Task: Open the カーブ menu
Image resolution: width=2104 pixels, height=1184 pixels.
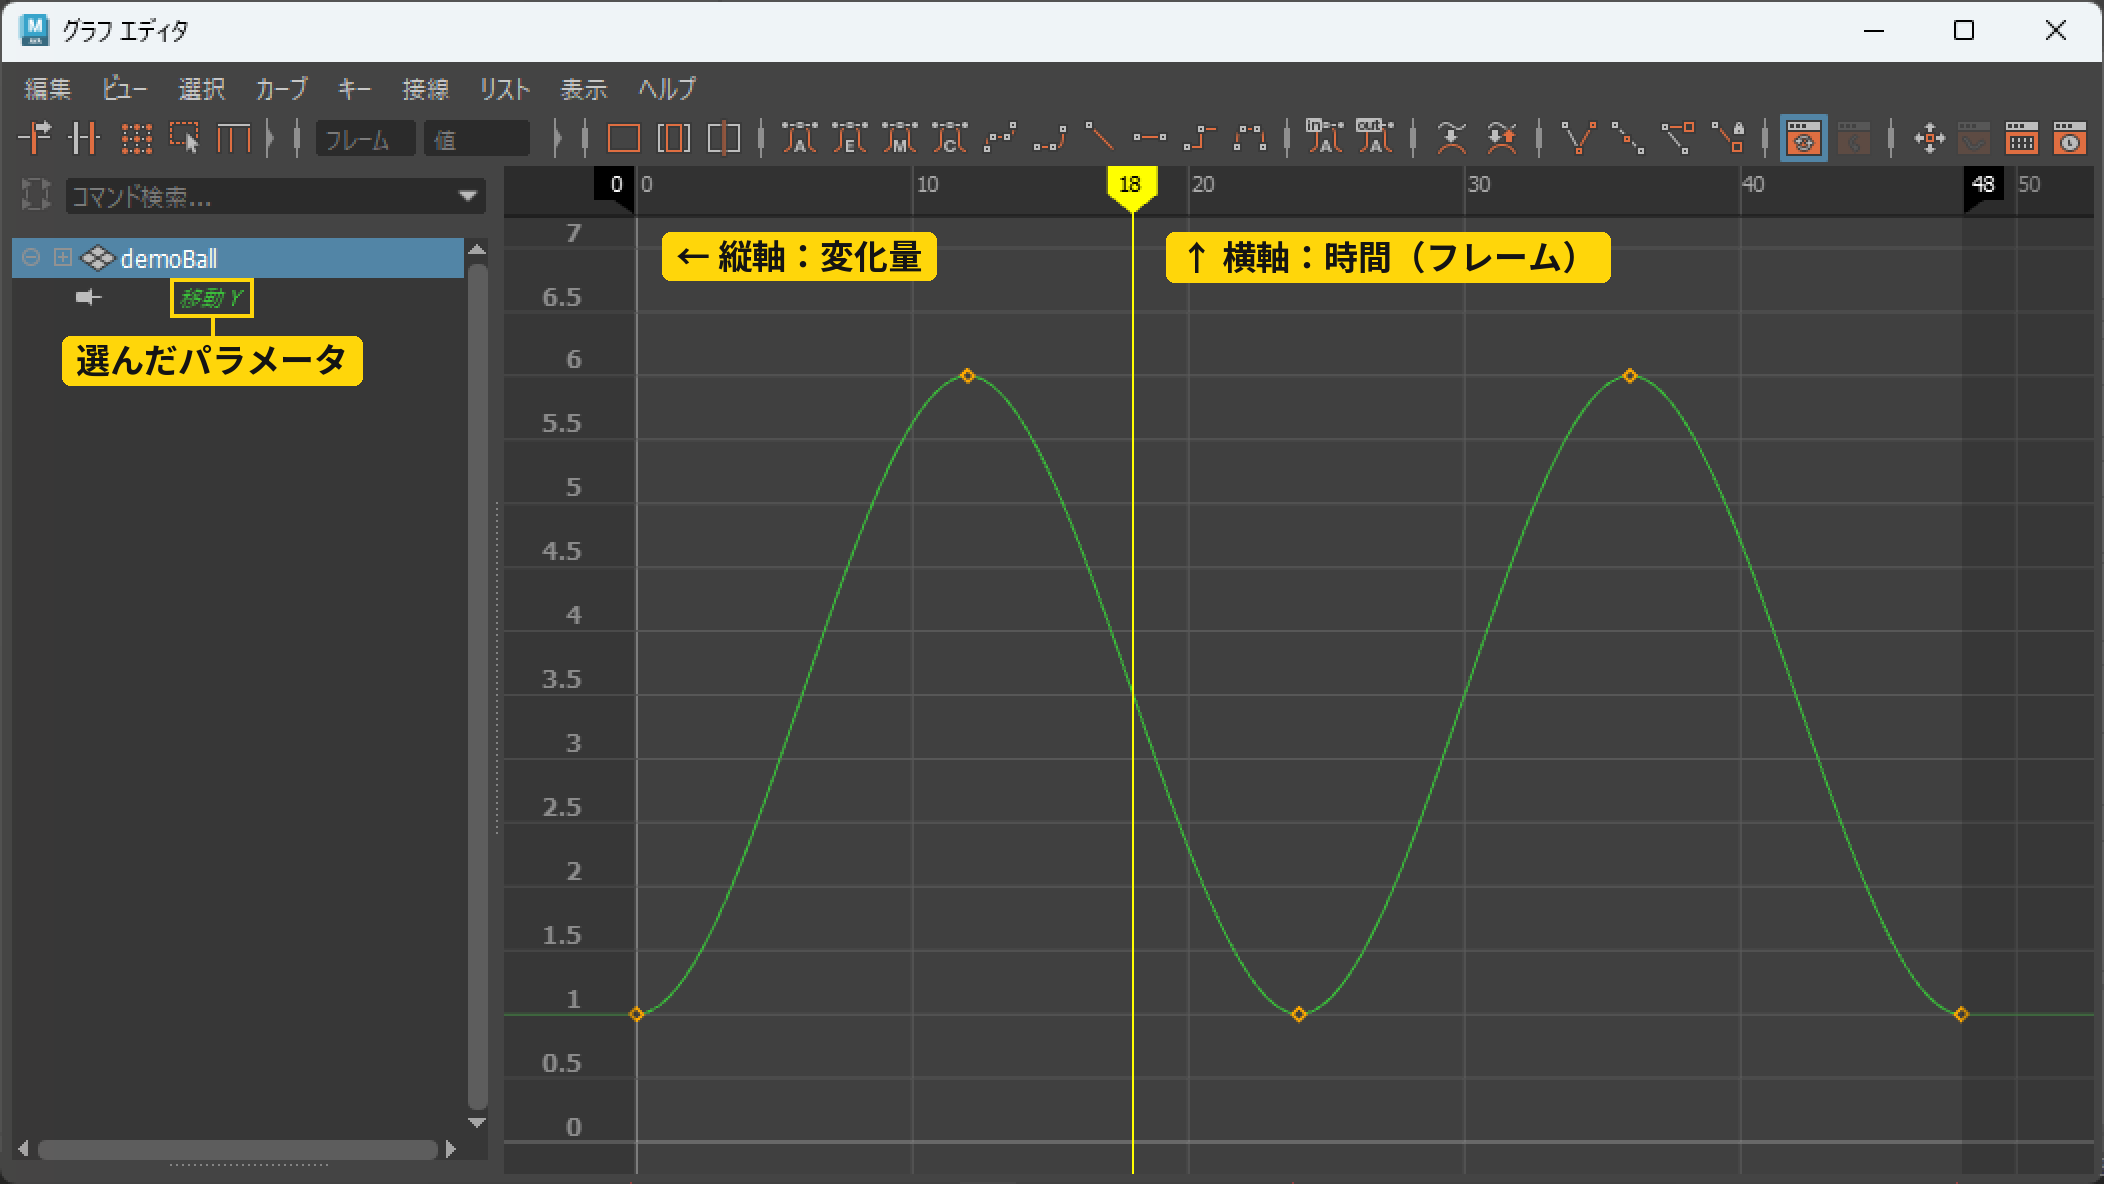Action: [x=282, y=89]
